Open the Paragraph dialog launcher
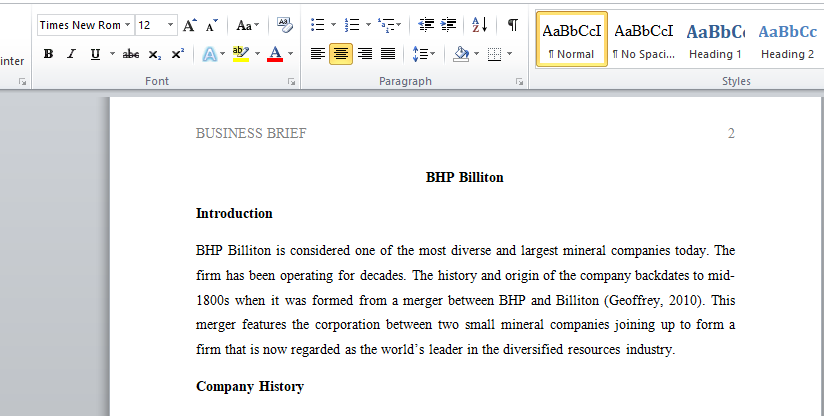The height and width of the screenshot is (416, 824). [x=519, y=81]
